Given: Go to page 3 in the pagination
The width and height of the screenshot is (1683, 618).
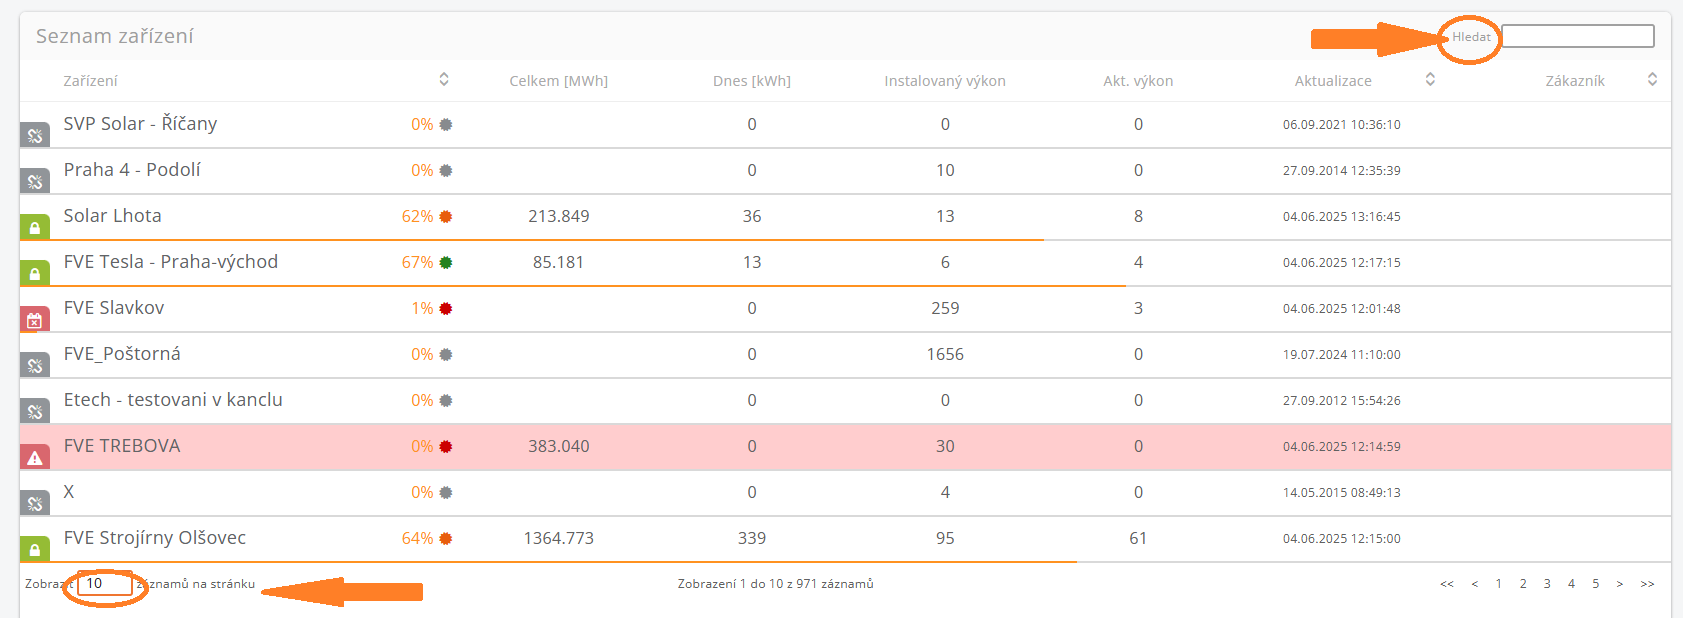Looking at the screenshot, I should [x=1547, y=584].
